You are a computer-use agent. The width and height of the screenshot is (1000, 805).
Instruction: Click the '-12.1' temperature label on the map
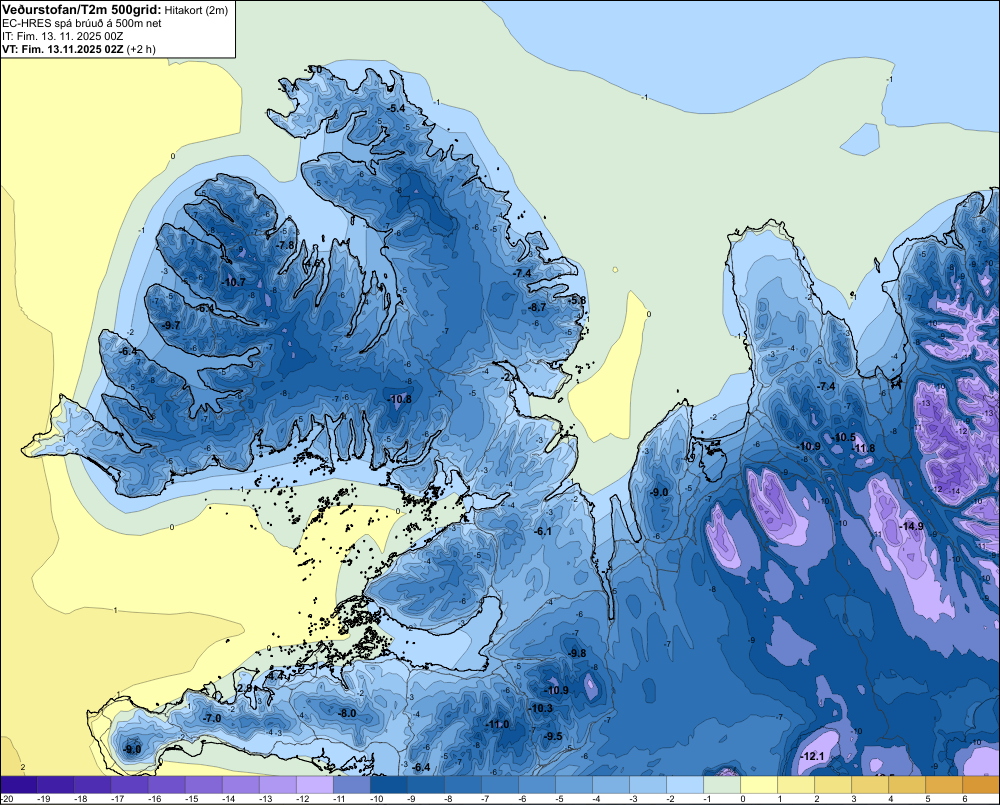tap(812, 757)
